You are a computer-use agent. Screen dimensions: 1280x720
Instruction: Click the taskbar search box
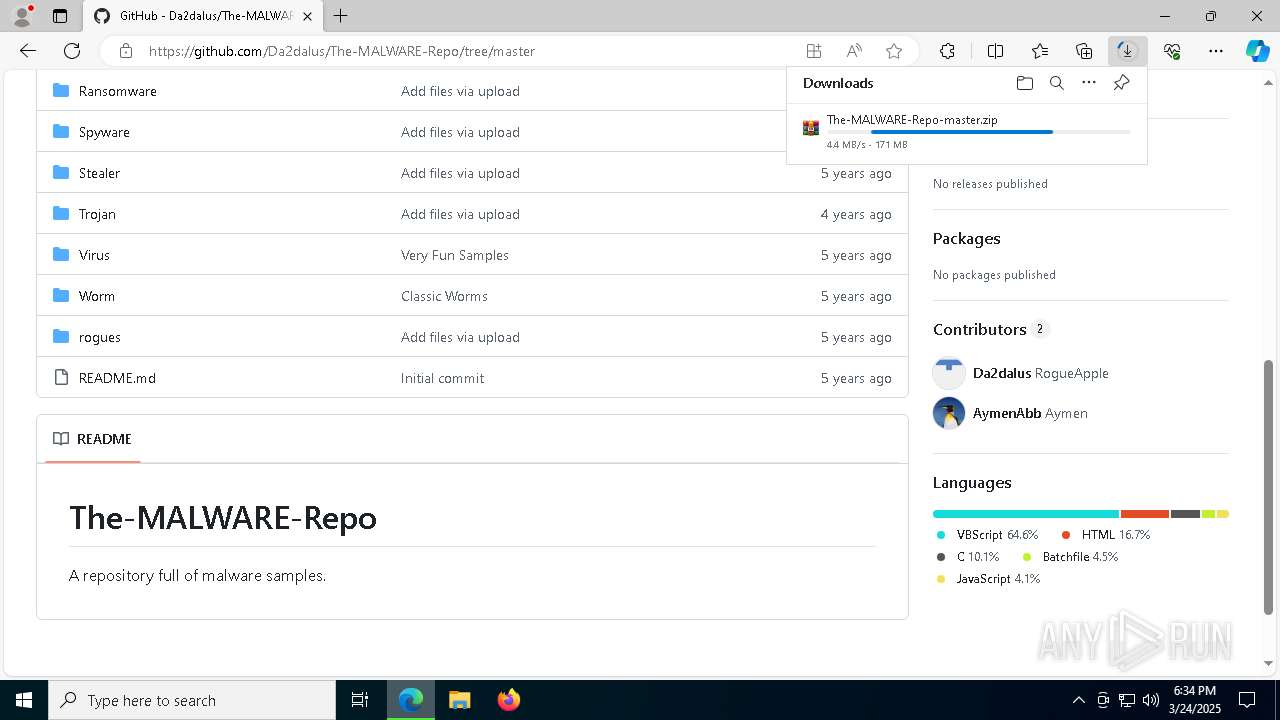tap(192, 700)
